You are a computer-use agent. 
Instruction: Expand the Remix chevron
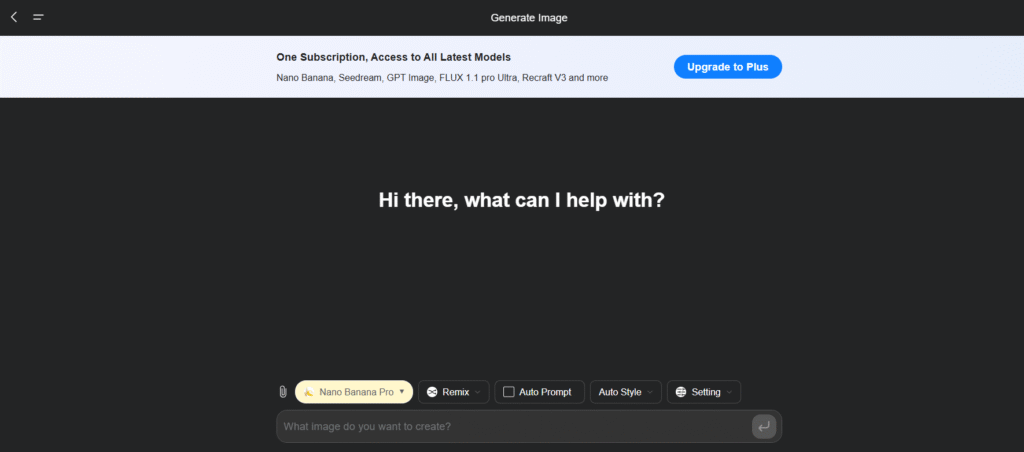pos(478,392)
